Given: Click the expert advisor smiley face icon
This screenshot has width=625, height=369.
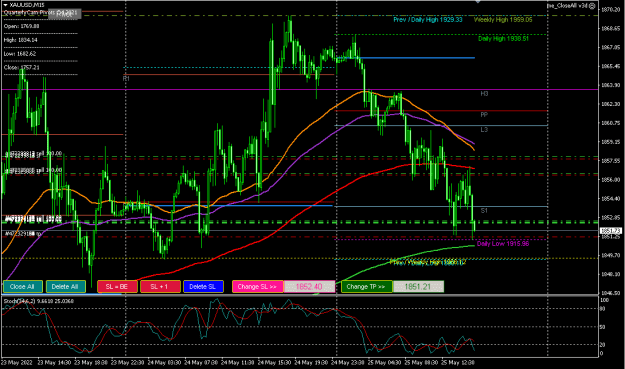Looking at the screenshot, I should (x=592, y=6).
